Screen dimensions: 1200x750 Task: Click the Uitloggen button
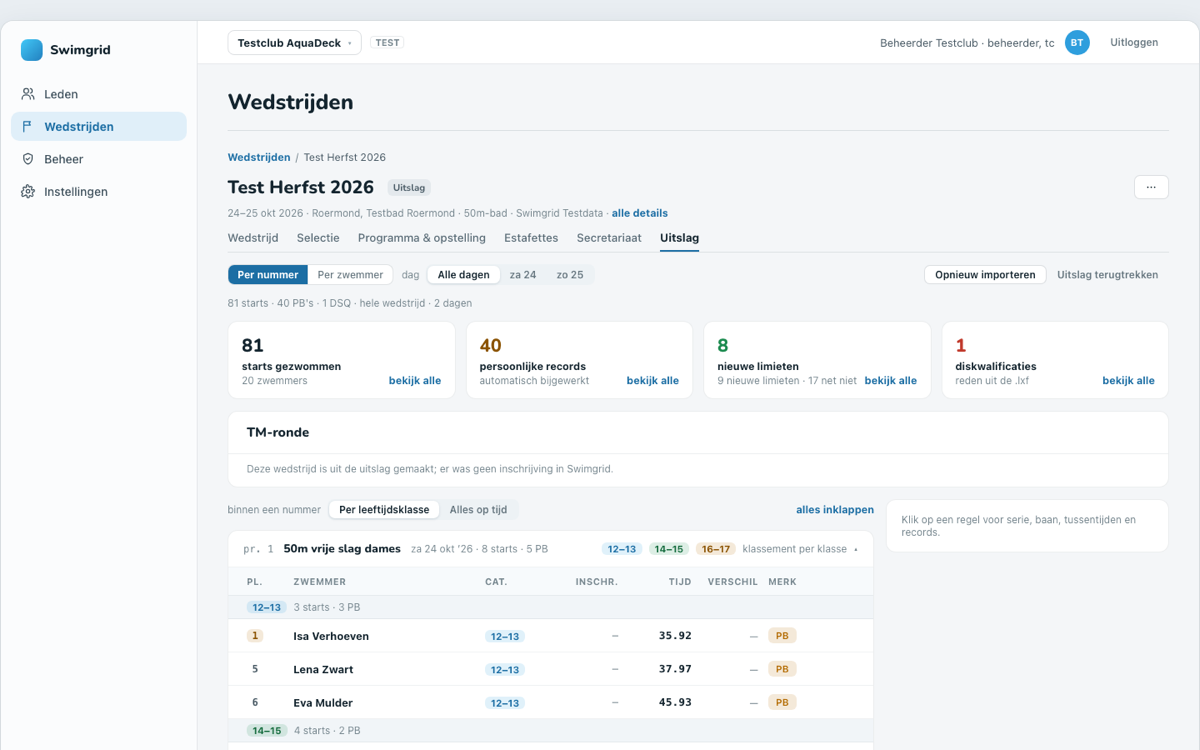coord(1134,43)
